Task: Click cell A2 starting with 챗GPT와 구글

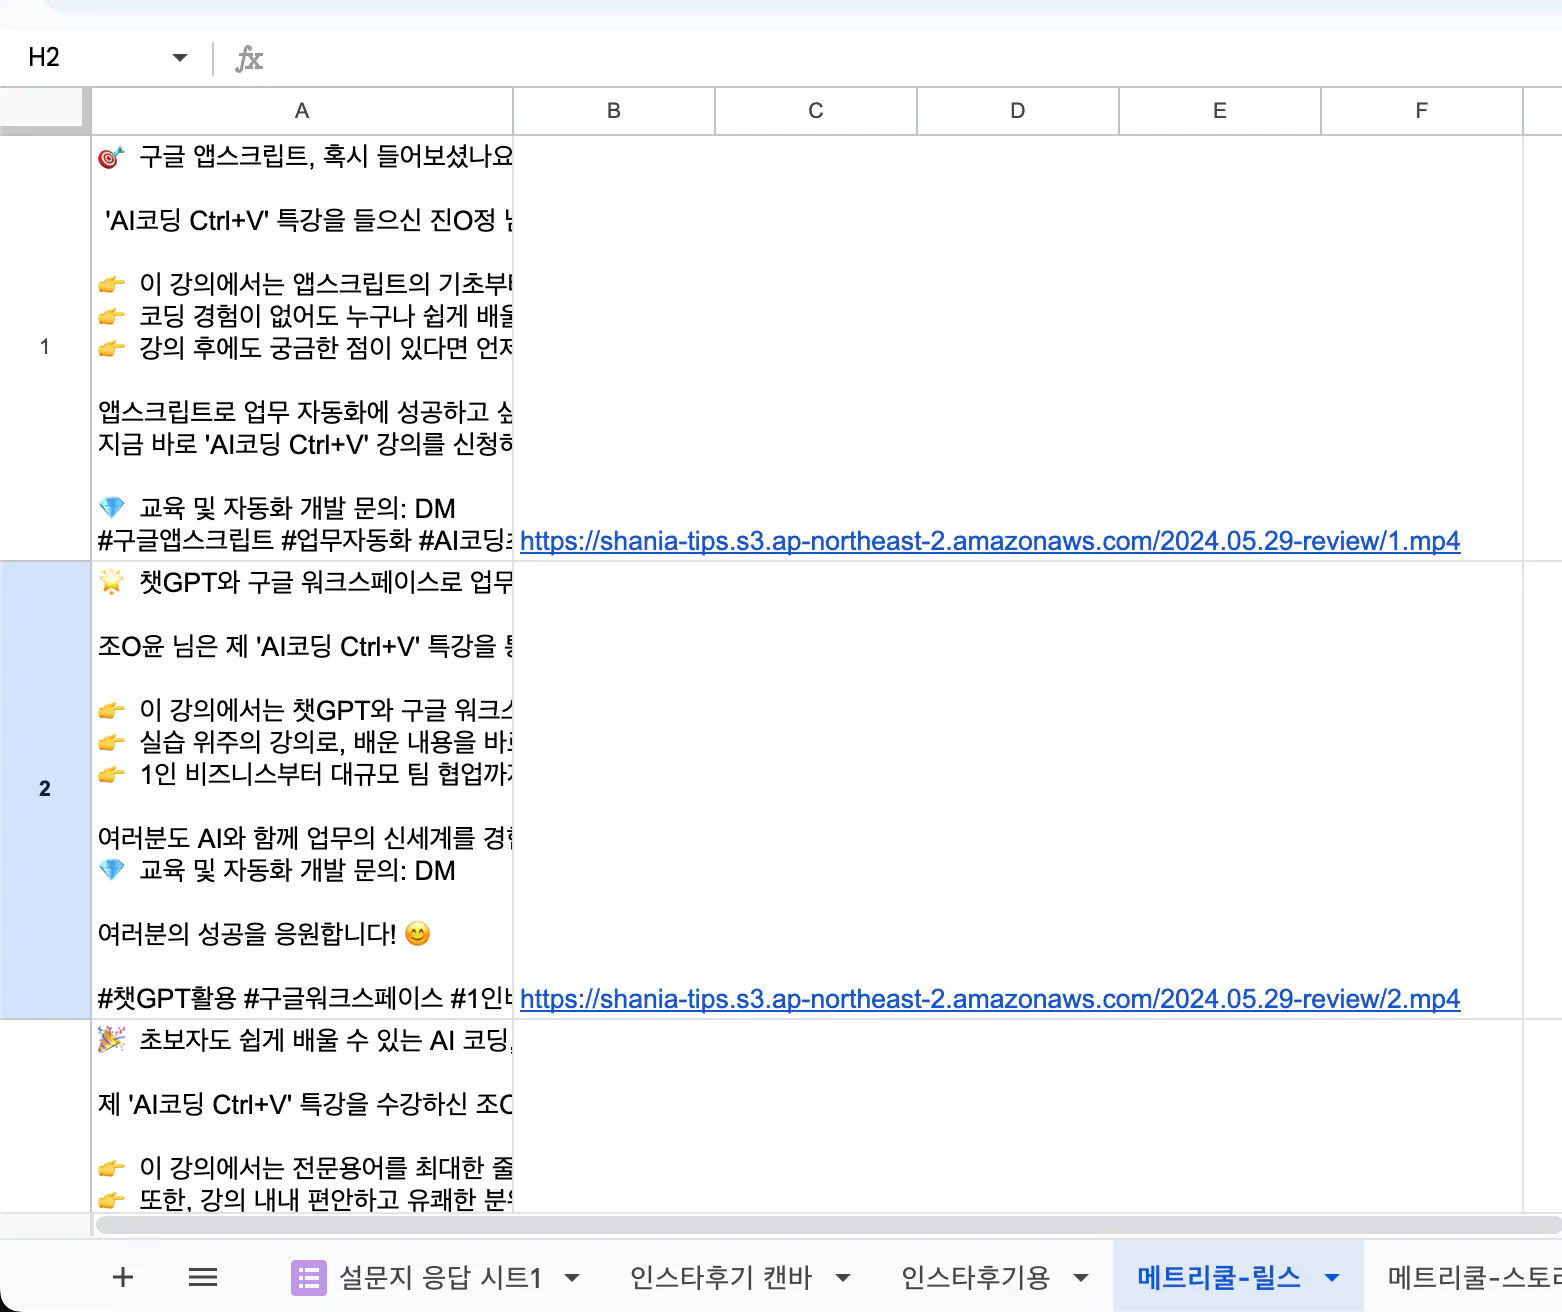Action: click(302, 789)
